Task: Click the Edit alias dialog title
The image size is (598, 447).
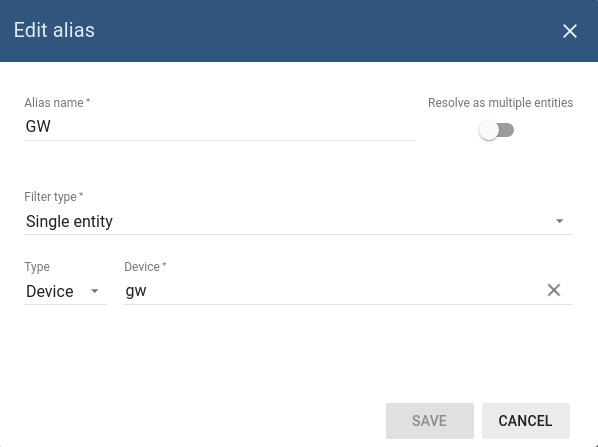Action: pyautogui.click(x=54, y=30)
